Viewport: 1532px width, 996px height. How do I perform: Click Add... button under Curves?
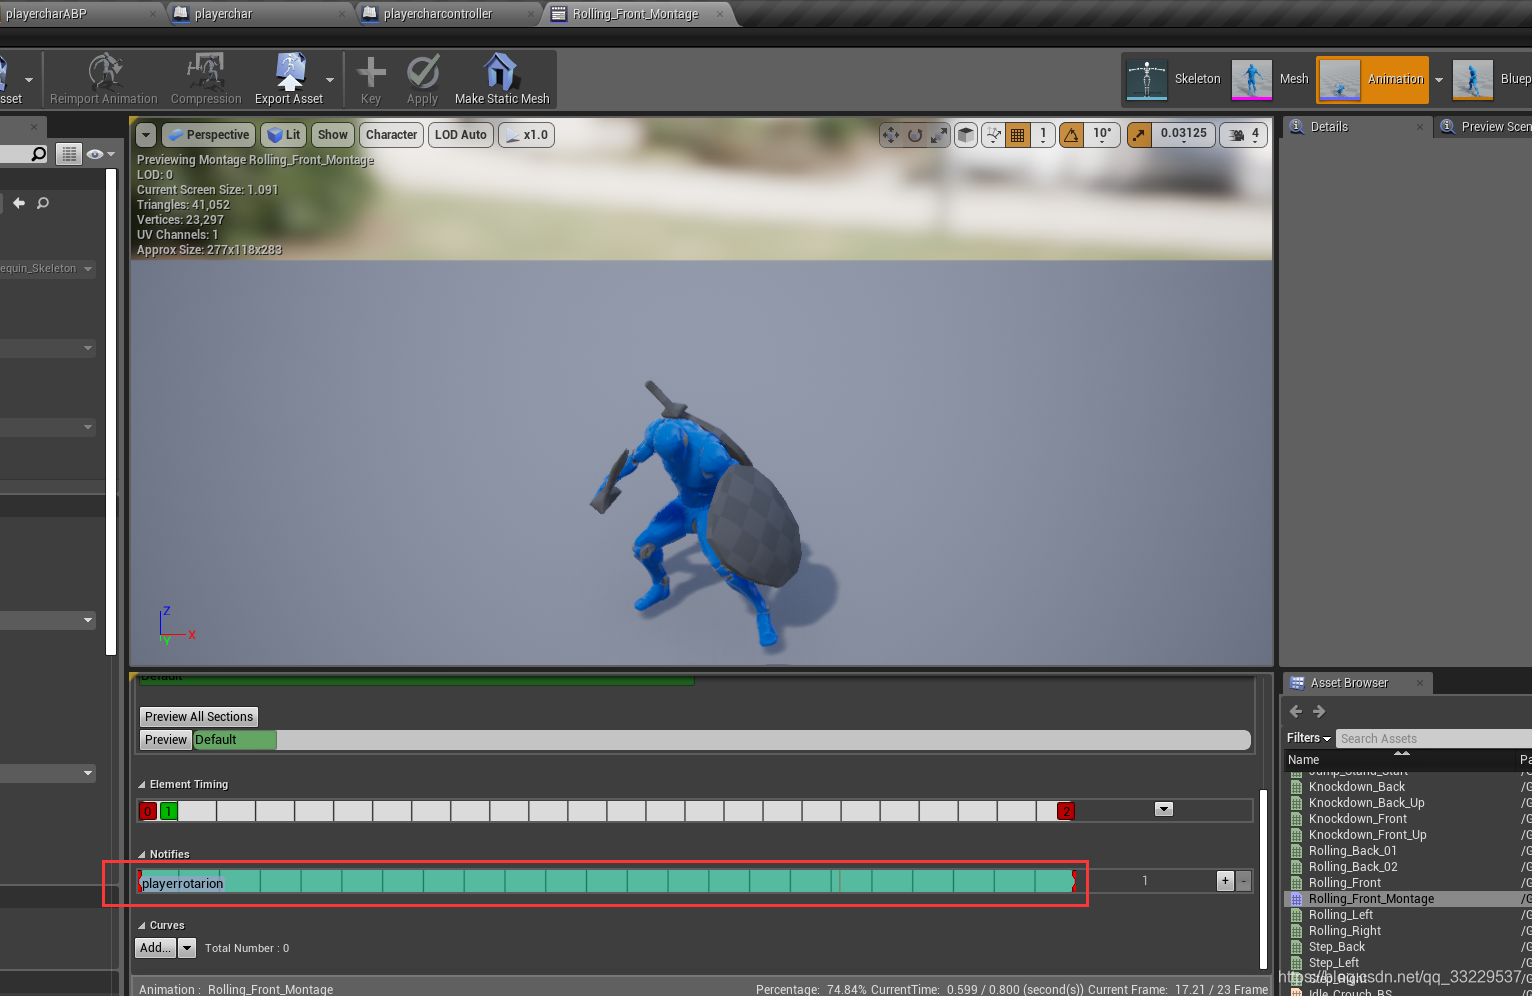pyautogui.click(x=155, y=948)
